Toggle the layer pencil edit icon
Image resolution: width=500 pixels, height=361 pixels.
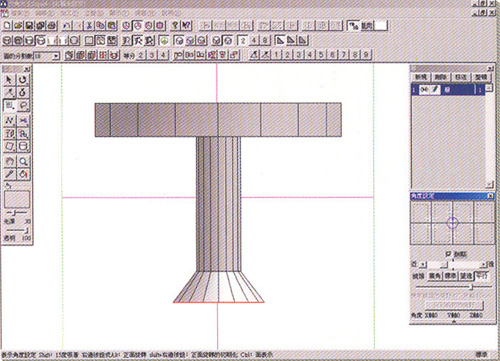[x=435, y=89]
